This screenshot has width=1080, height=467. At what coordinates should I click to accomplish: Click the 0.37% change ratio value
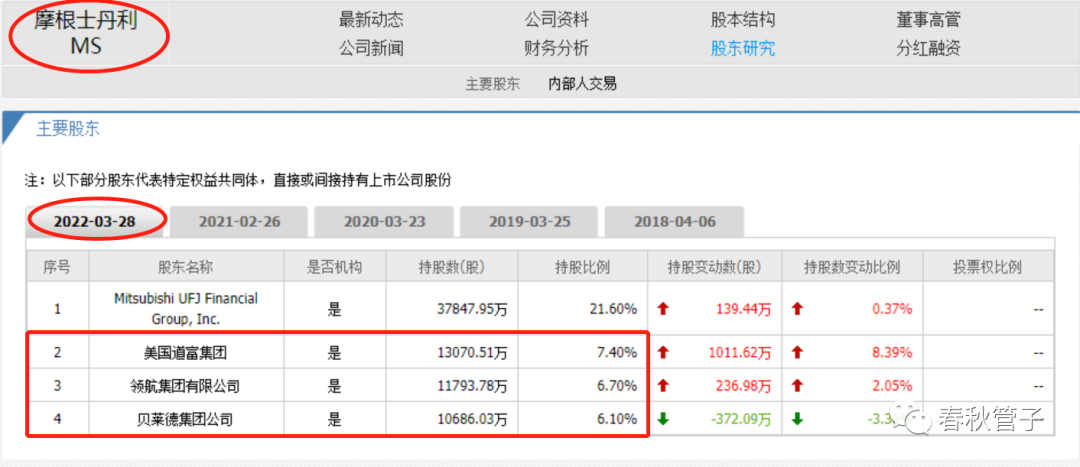coord(892,309)
